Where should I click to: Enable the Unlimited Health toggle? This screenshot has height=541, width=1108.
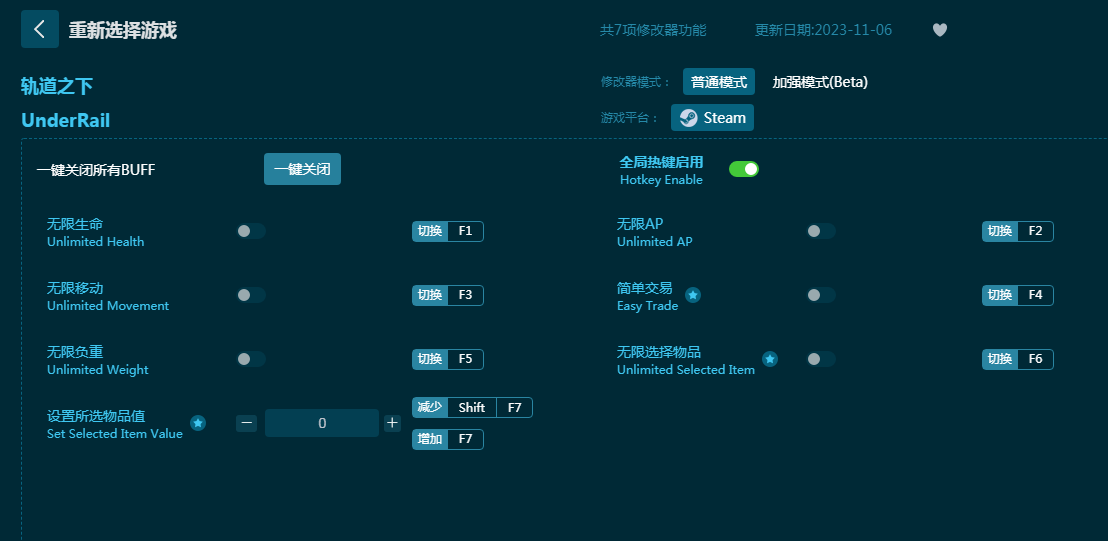point(251,231)
